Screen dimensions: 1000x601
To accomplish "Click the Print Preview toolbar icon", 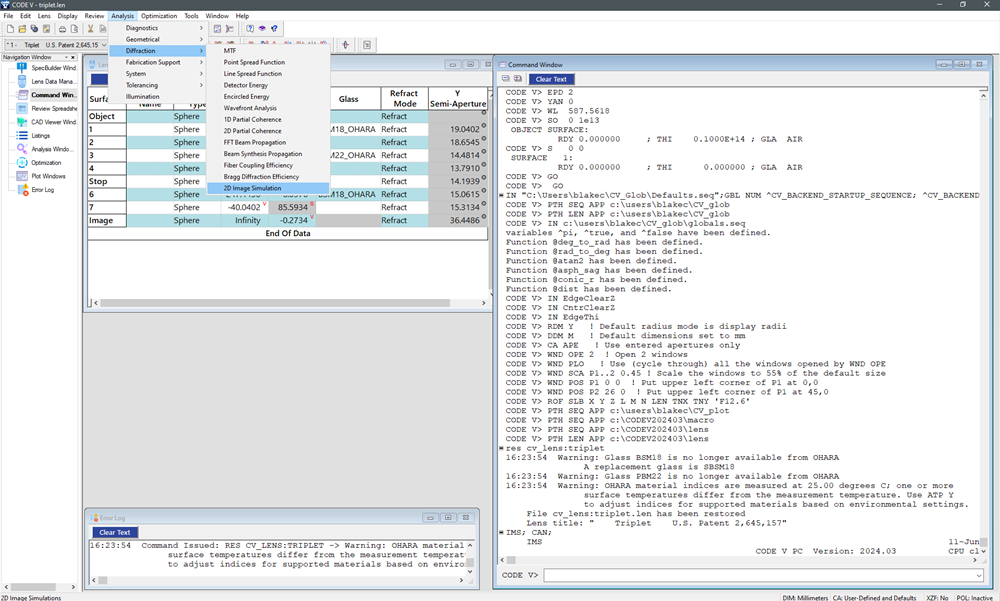I will point(75,29).
